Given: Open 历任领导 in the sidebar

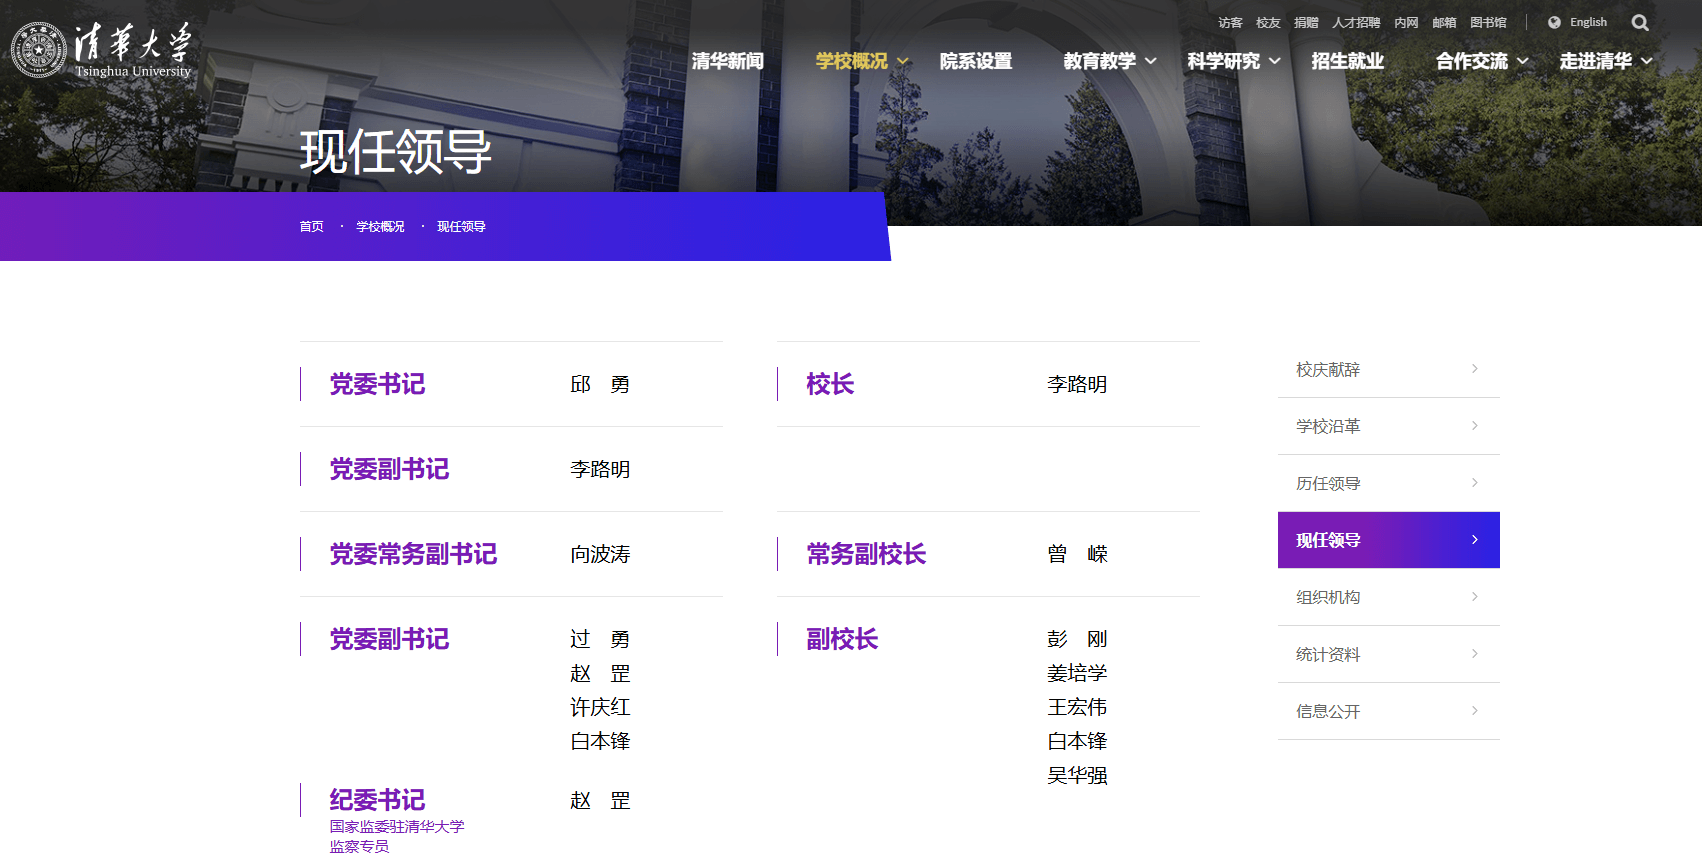Looking at the screenshot, I should 1389,484.
